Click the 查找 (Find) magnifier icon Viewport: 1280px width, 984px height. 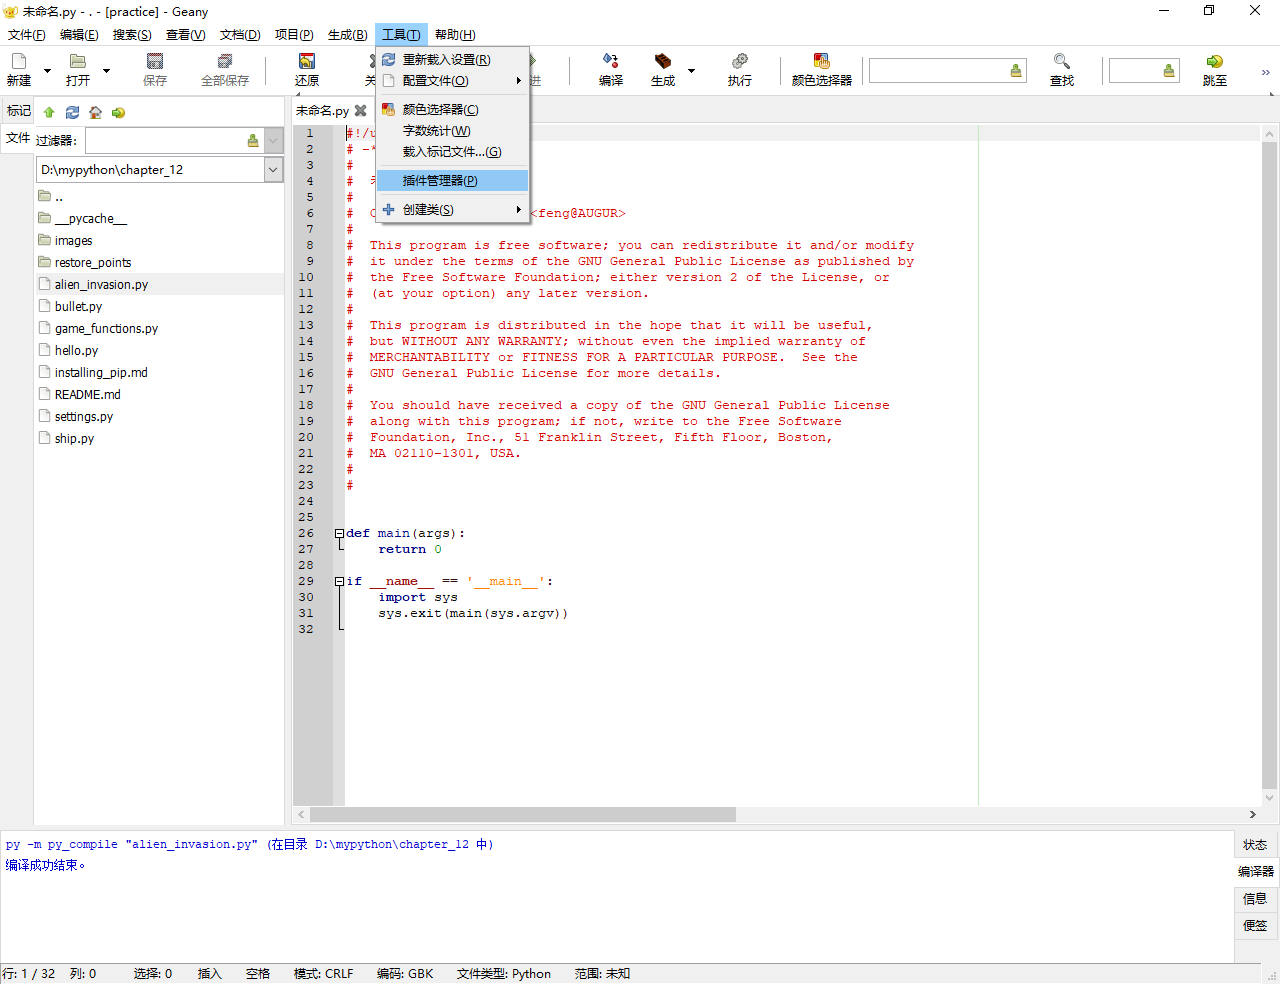point(1062,62)
